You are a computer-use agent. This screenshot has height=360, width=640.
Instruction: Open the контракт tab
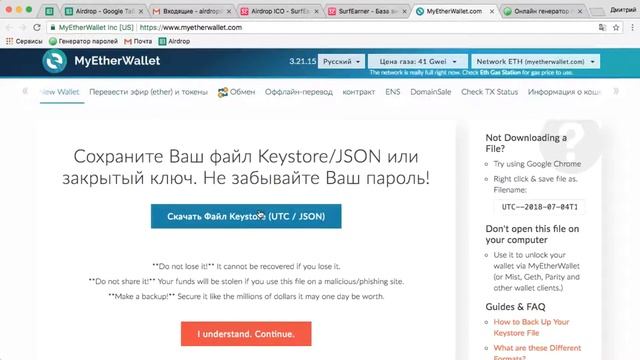click(359, 92)
